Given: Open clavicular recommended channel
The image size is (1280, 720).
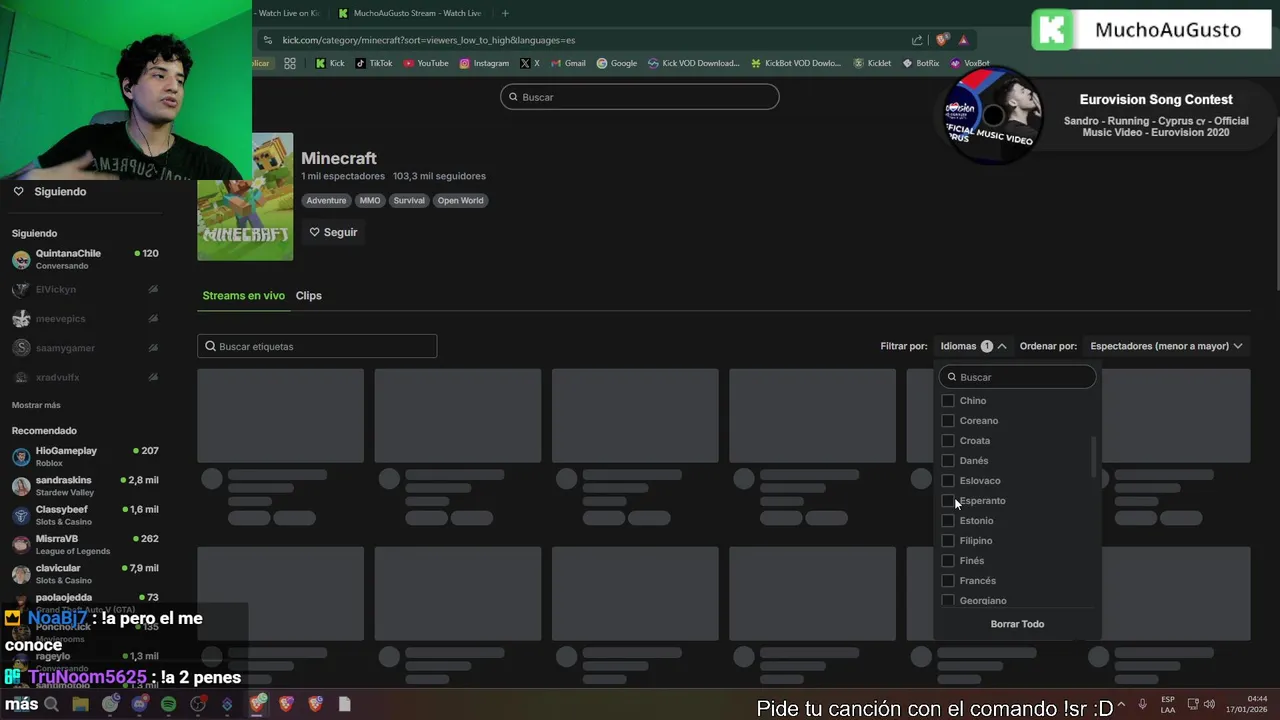Looking at the screenshot, I should point(85,574).
